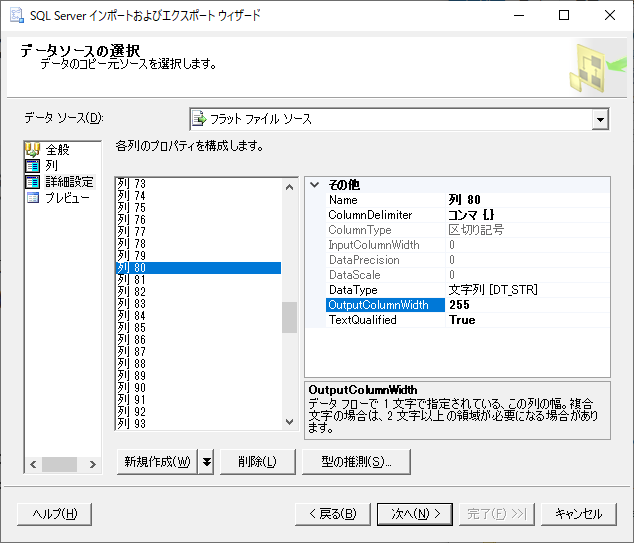Click the プレビュー page icon

pos(32,198)
